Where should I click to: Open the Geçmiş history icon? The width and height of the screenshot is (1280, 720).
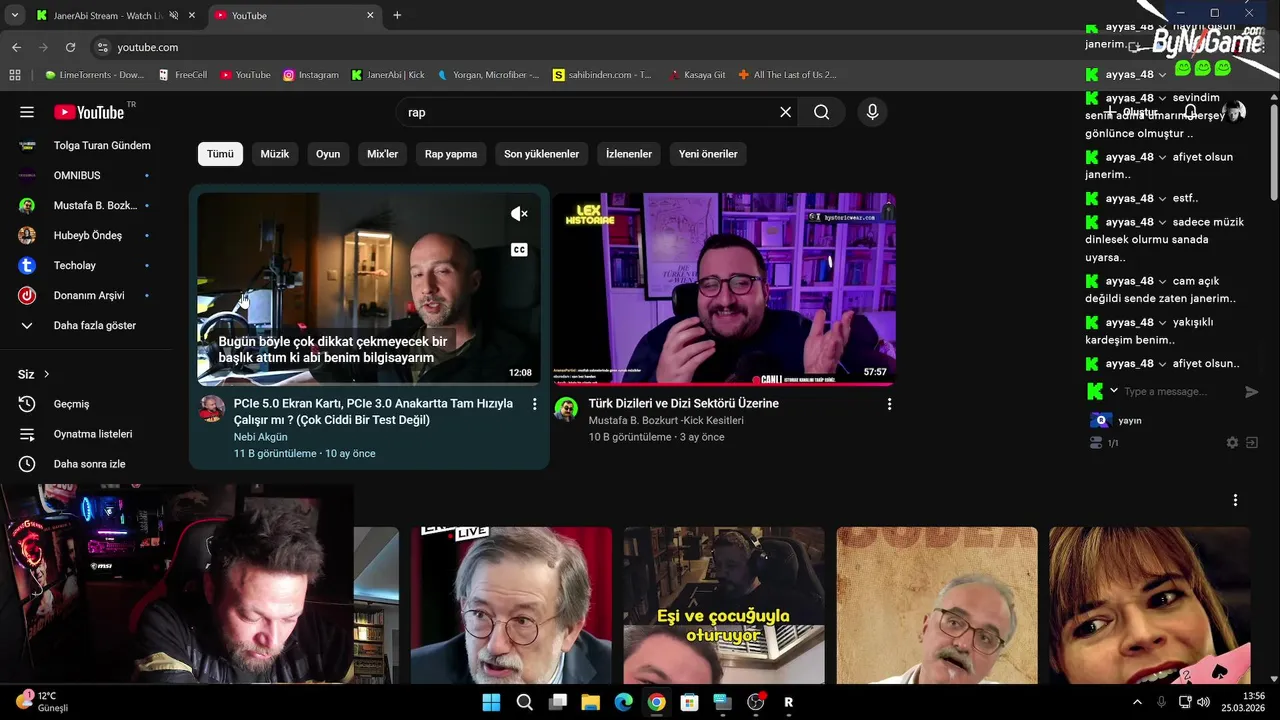[x=27, y=404]
